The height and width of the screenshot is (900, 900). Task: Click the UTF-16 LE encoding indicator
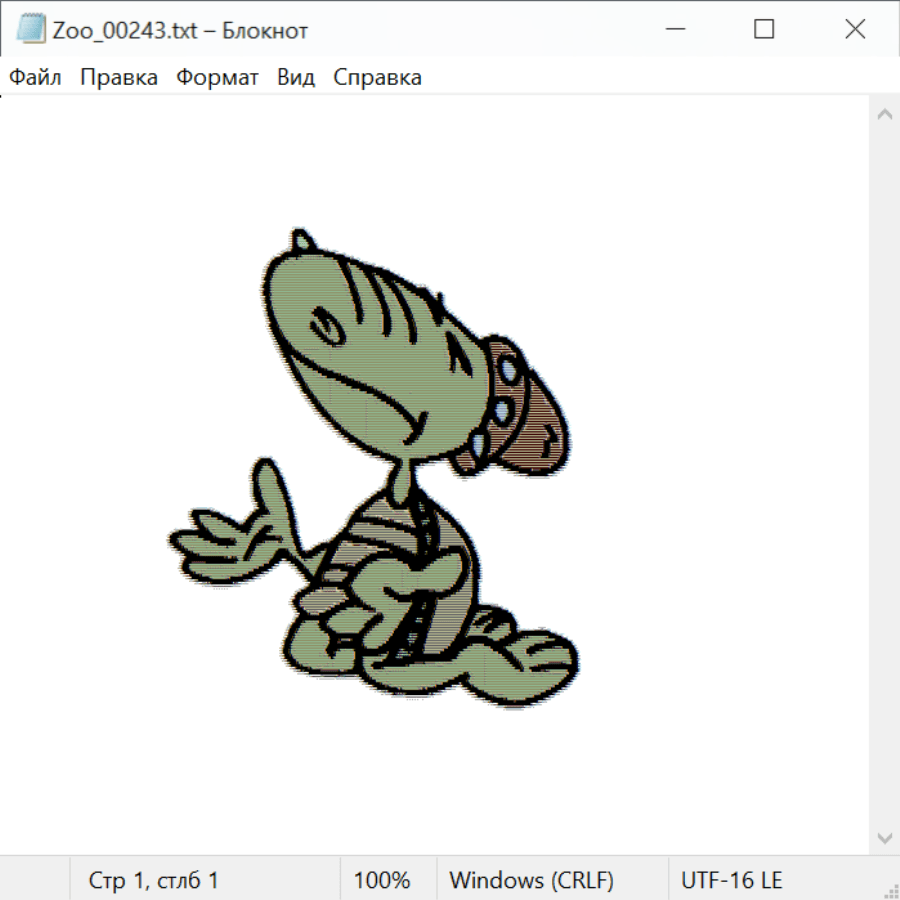coord(731,880)
